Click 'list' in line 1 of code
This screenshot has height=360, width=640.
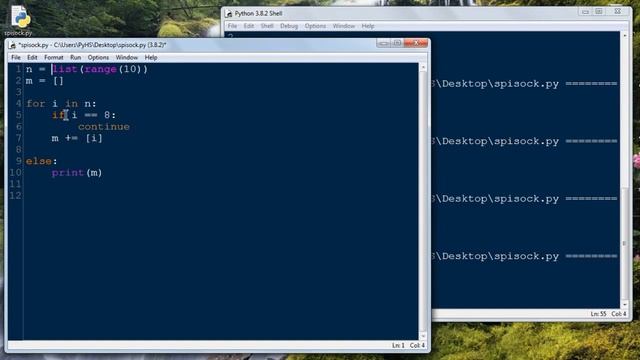click(65, 69)
